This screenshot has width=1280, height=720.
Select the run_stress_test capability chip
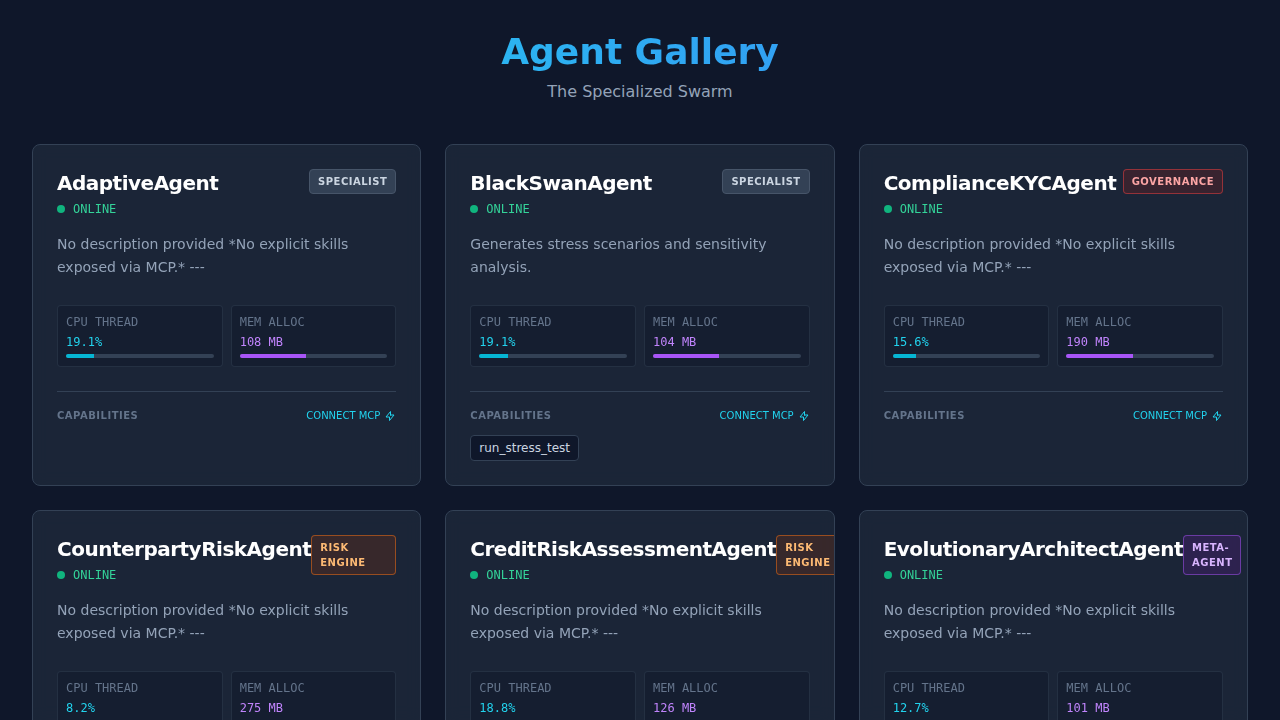tap(524, 448)
